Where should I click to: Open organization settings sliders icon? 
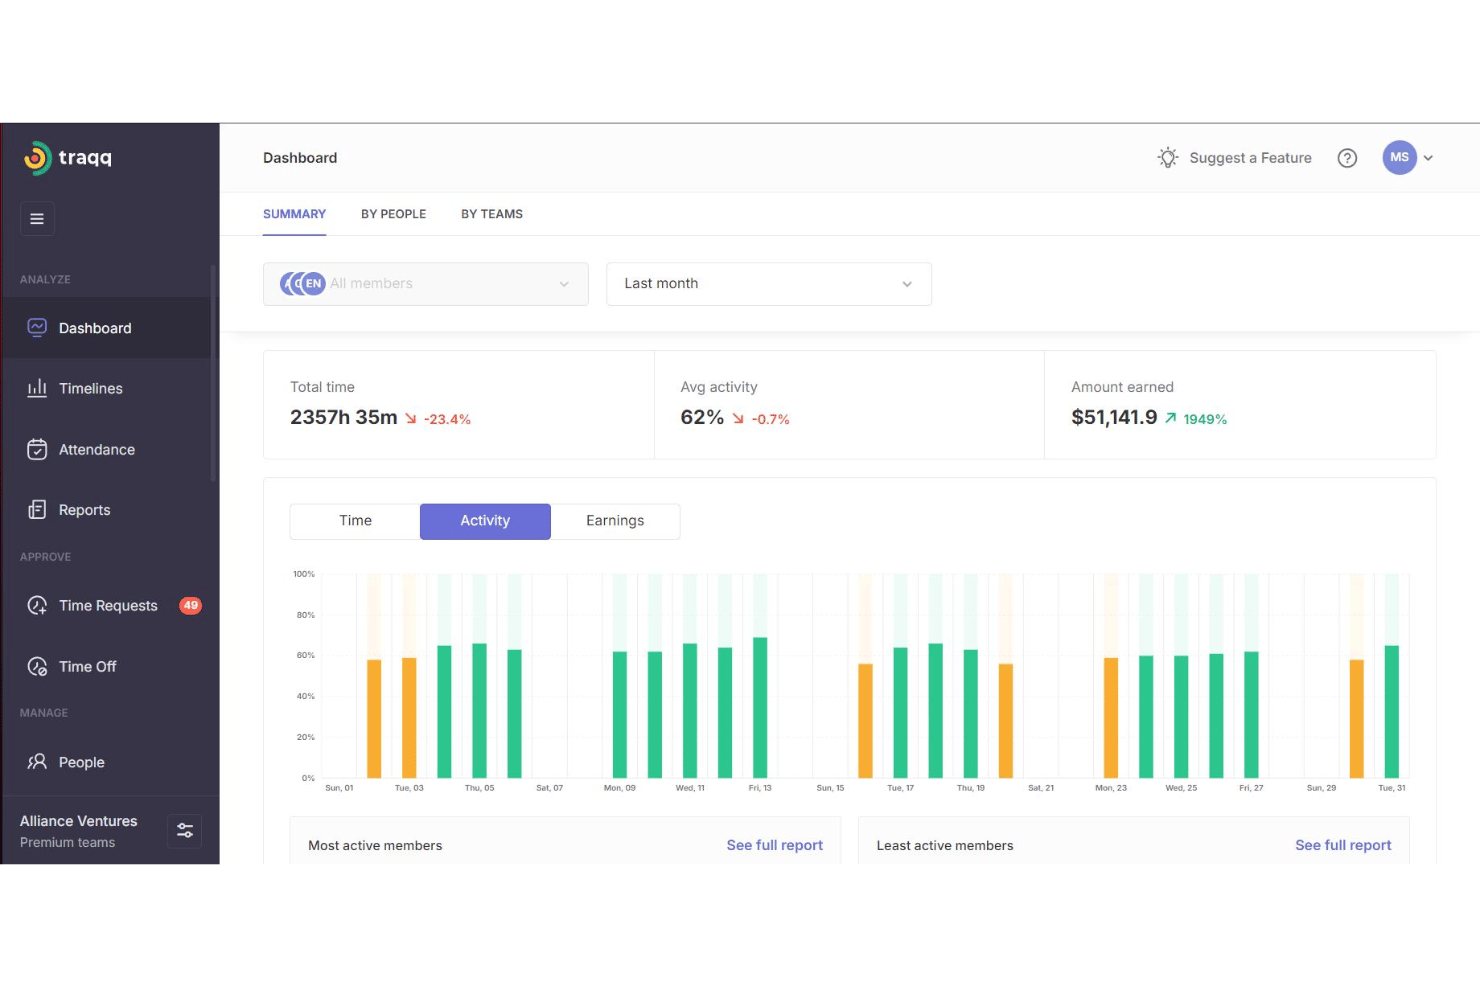point(185,831)
